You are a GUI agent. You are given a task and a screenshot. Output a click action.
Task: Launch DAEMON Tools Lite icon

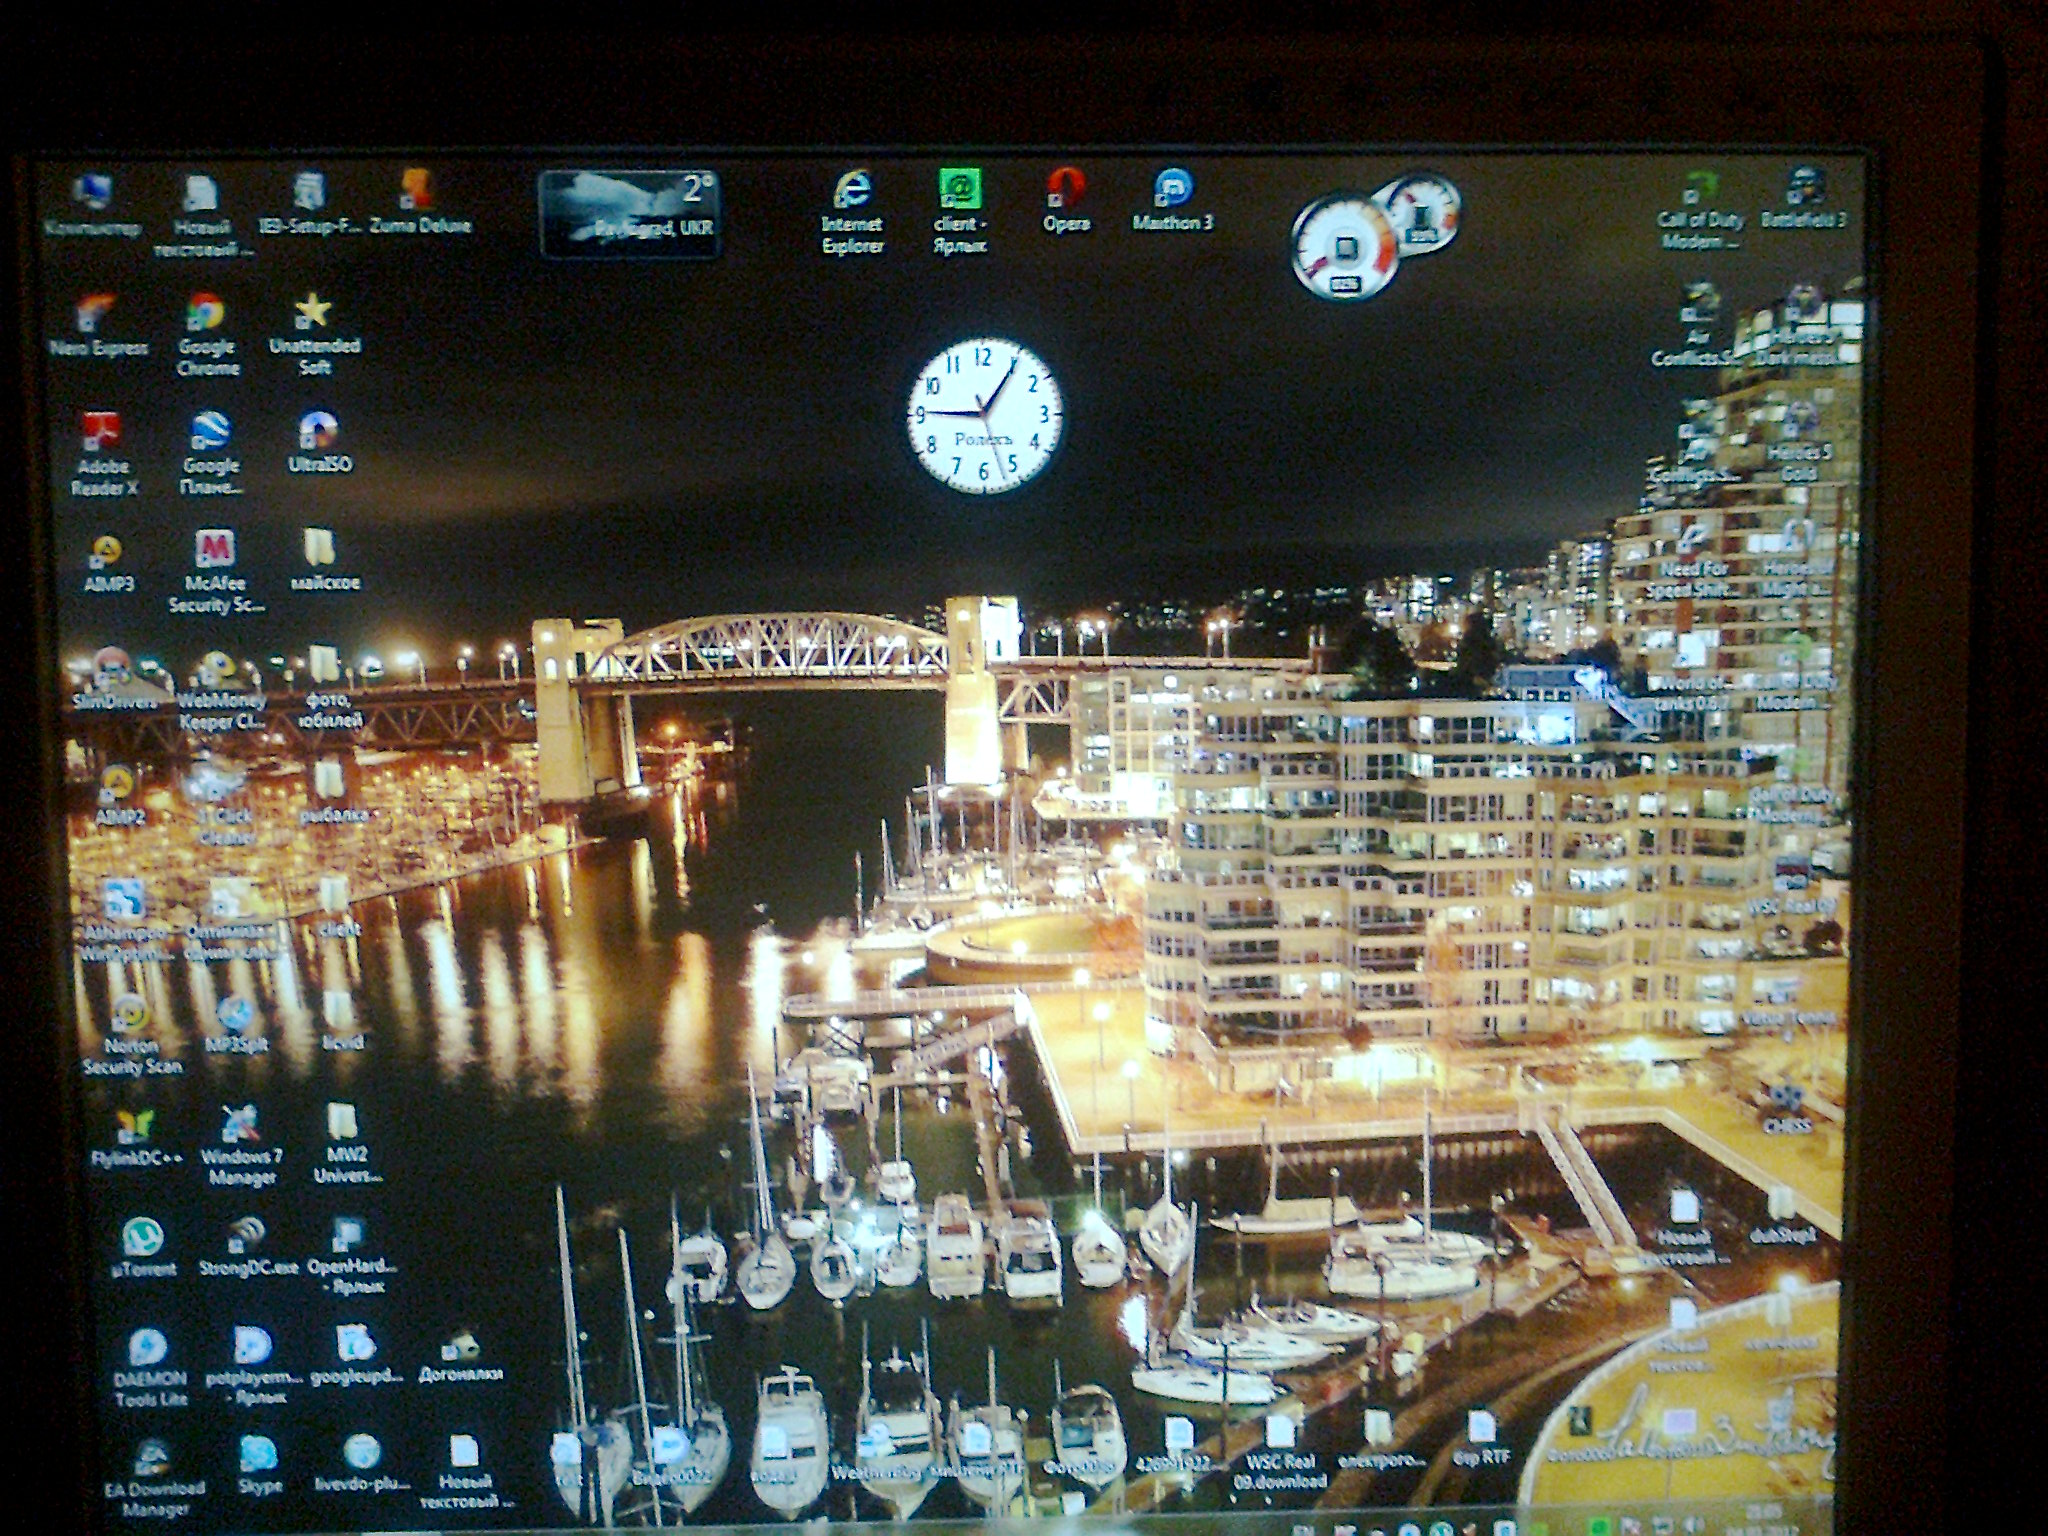coord(149,1346)
